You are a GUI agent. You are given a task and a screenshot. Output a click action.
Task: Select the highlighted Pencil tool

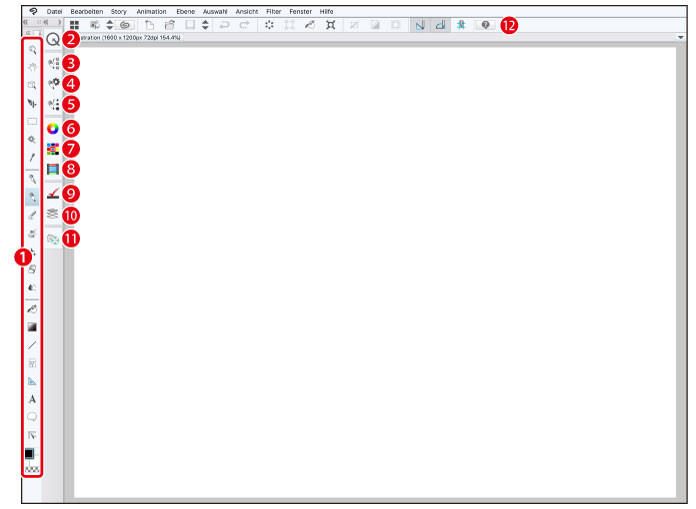tap(32, 197)
